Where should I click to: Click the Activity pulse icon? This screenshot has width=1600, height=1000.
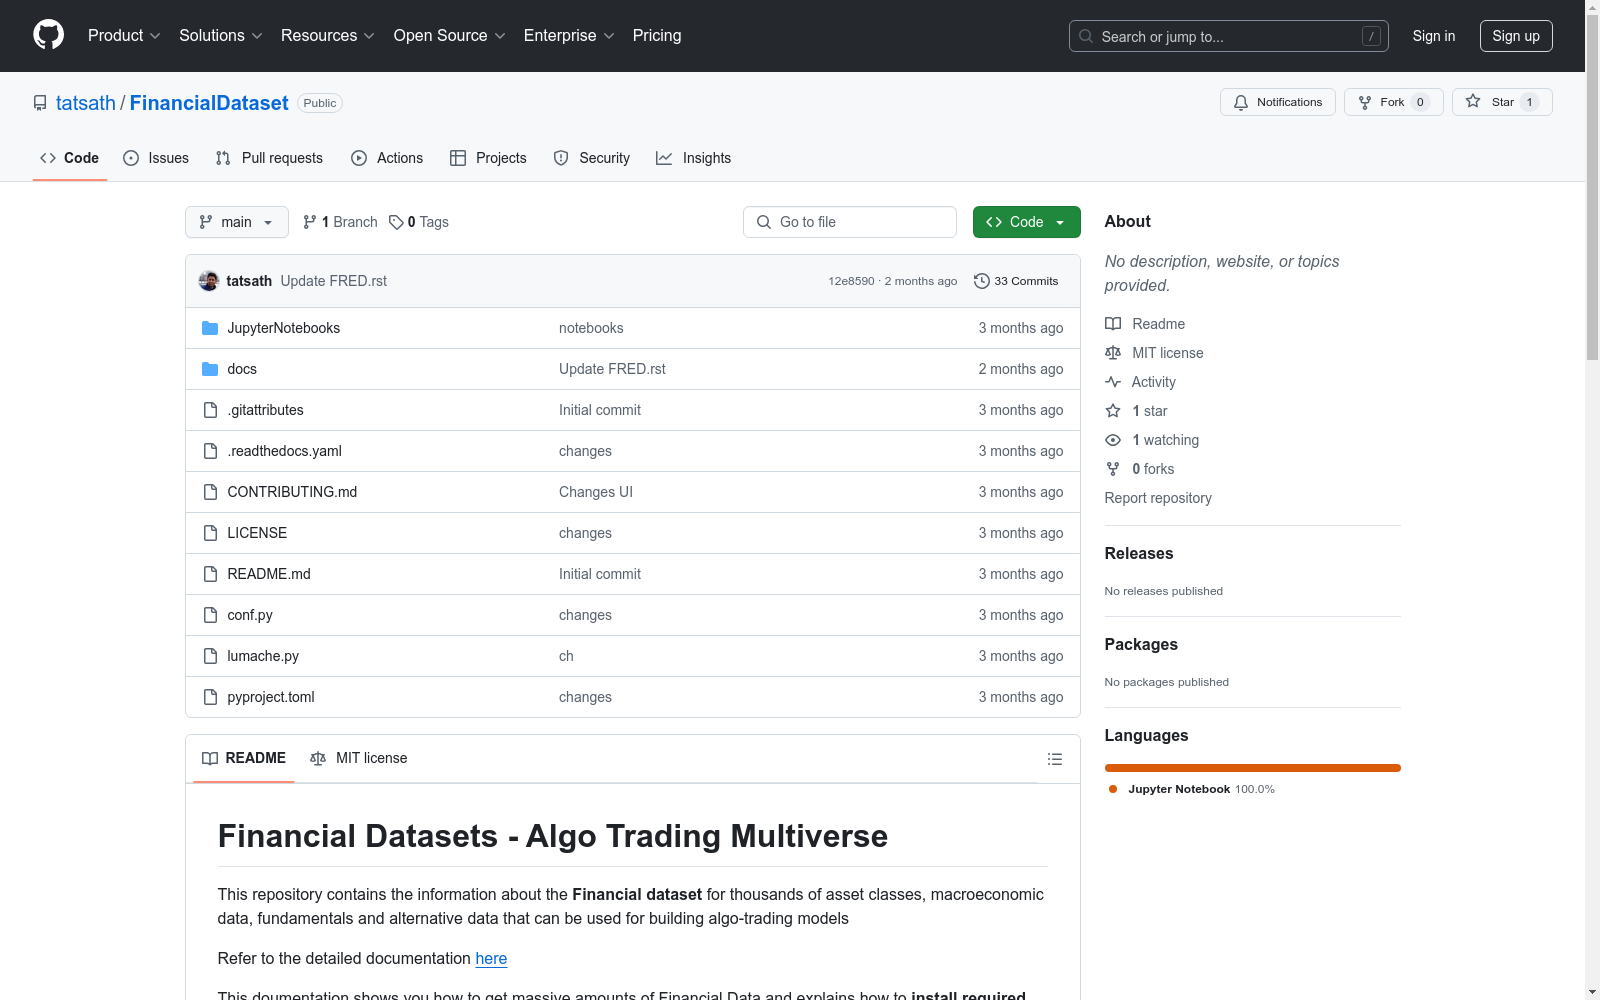point(1113,382)
